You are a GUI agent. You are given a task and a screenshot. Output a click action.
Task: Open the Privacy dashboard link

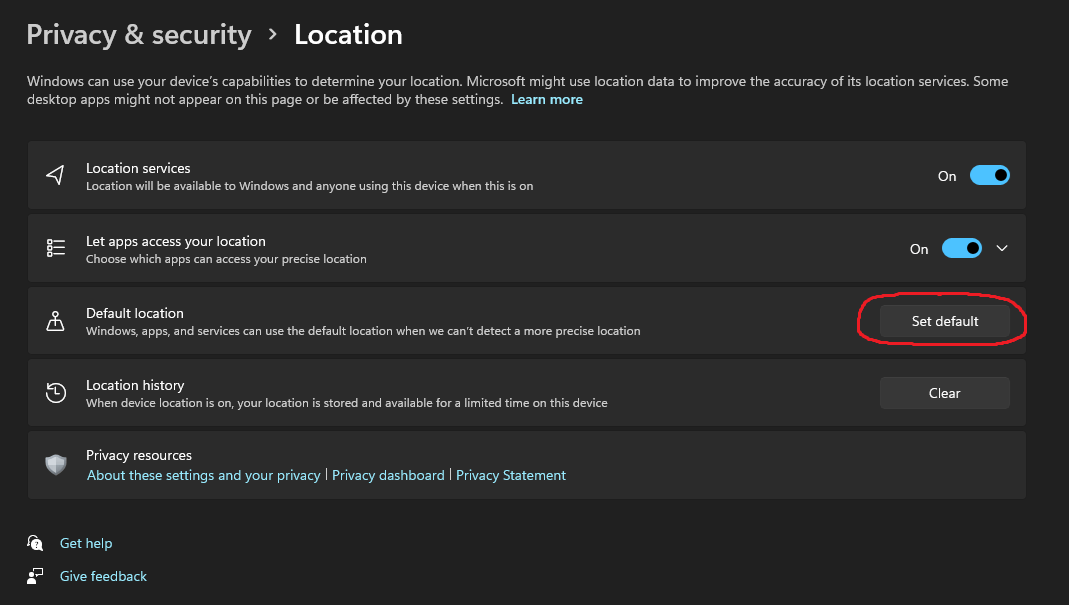coord(388,475)
